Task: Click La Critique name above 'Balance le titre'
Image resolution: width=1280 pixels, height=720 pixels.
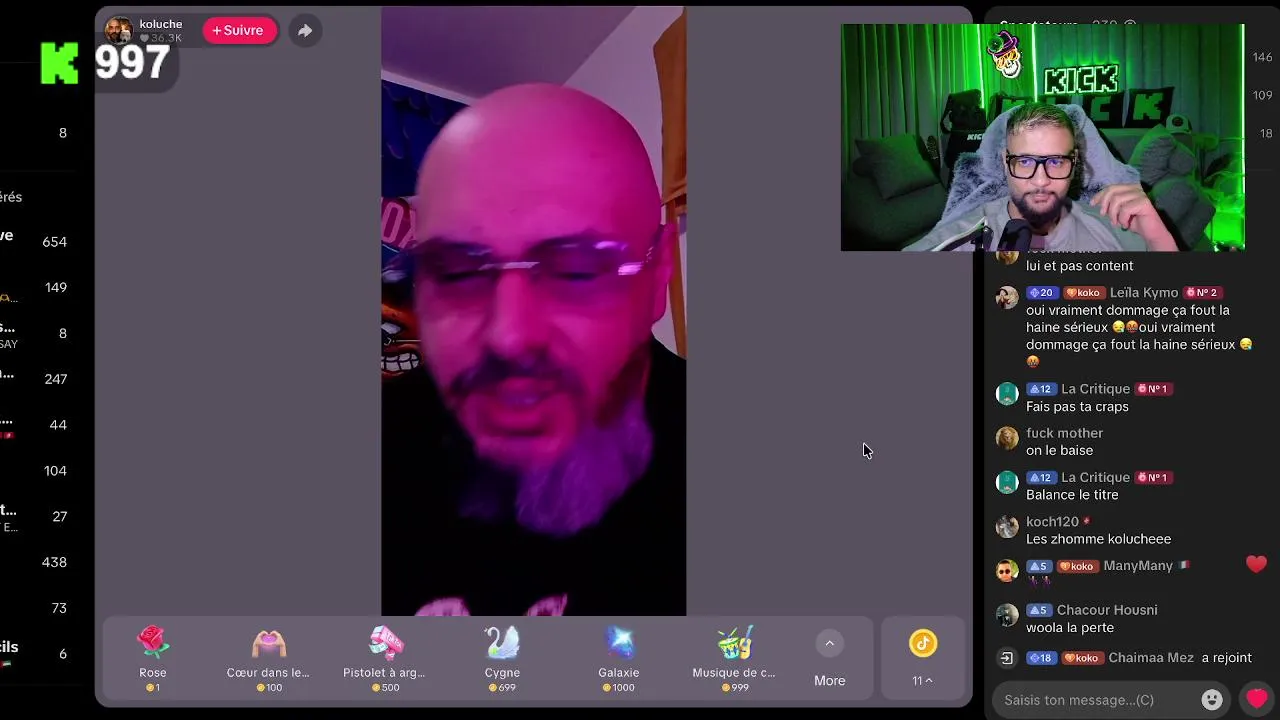Action: (1095, 477)
